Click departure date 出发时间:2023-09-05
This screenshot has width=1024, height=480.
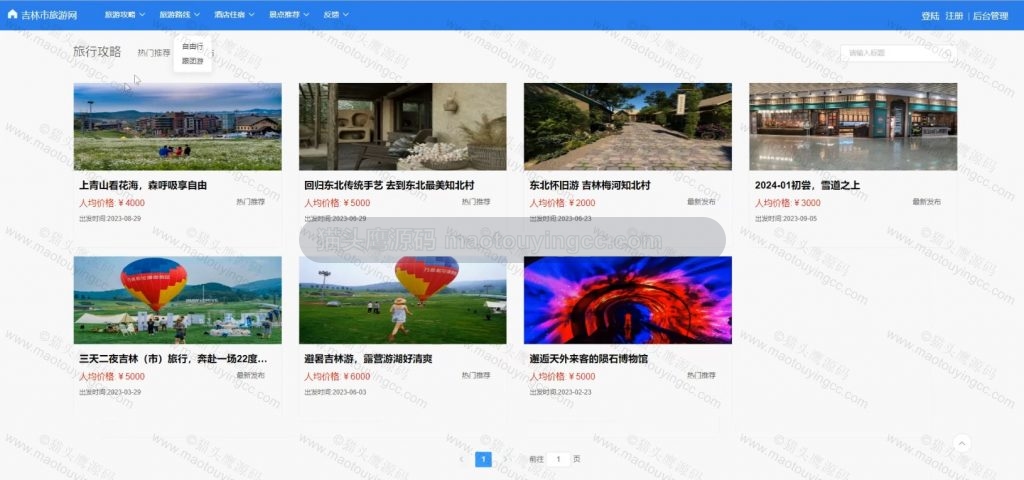point(786,219)
